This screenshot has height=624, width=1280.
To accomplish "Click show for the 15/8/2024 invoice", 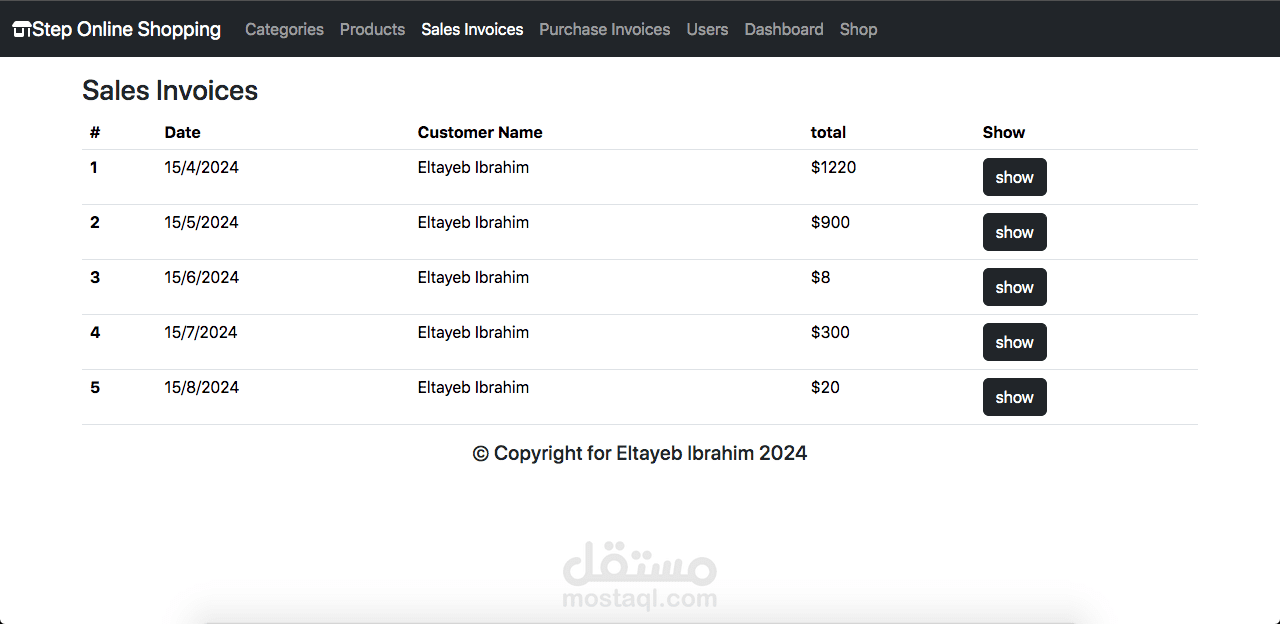I will (1014, 397).
